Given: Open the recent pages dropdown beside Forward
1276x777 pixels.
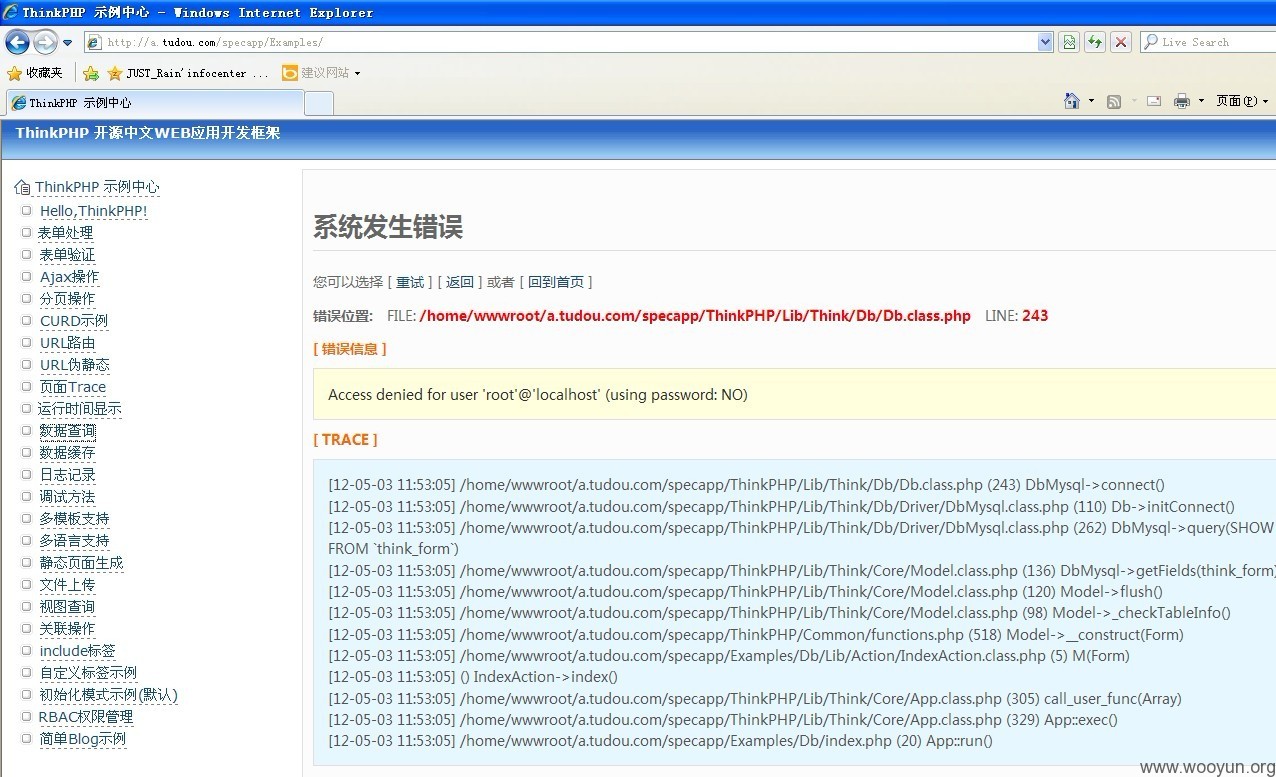Looking at the screenshot, I should (67, 43).
